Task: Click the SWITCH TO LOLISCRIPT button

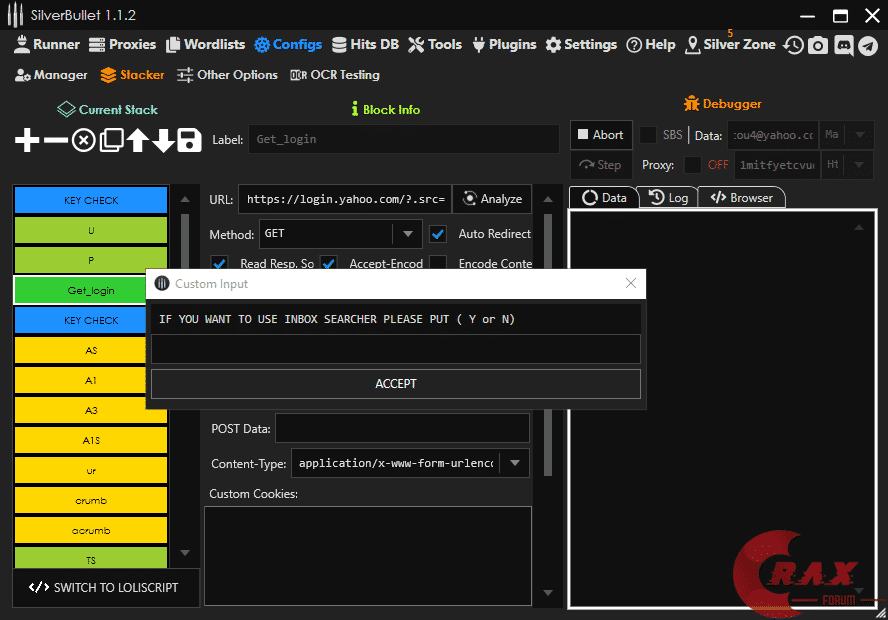Action: [104, 587]
